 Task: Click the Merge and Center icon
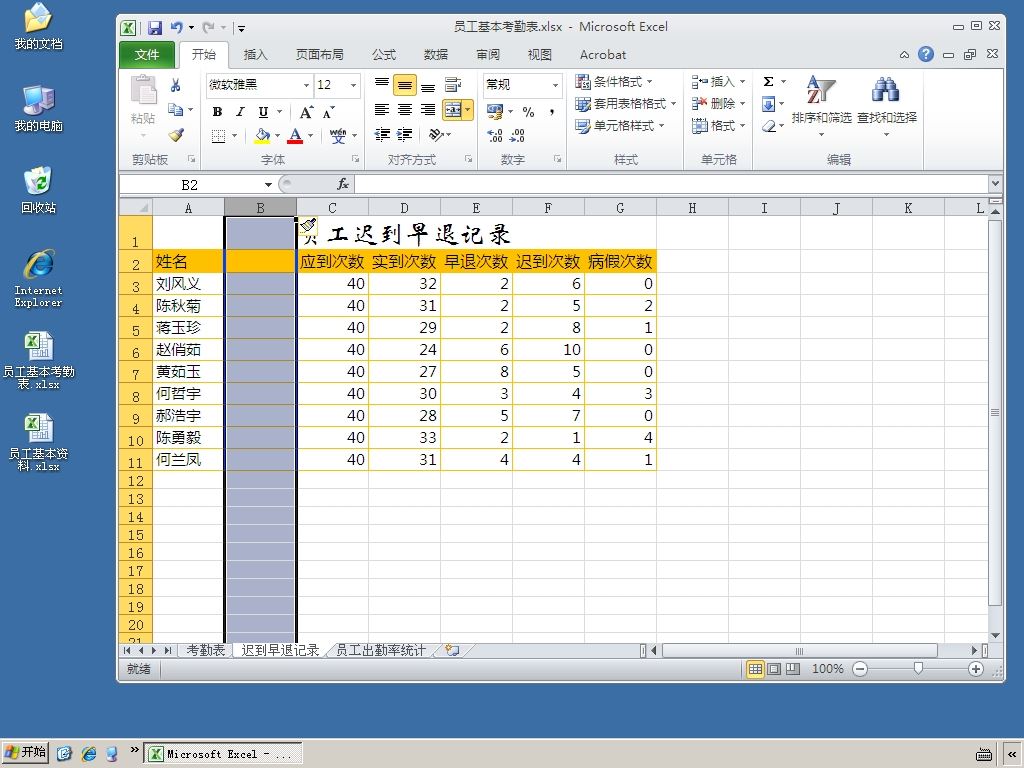pyautogui.click(x=453, y=109)
